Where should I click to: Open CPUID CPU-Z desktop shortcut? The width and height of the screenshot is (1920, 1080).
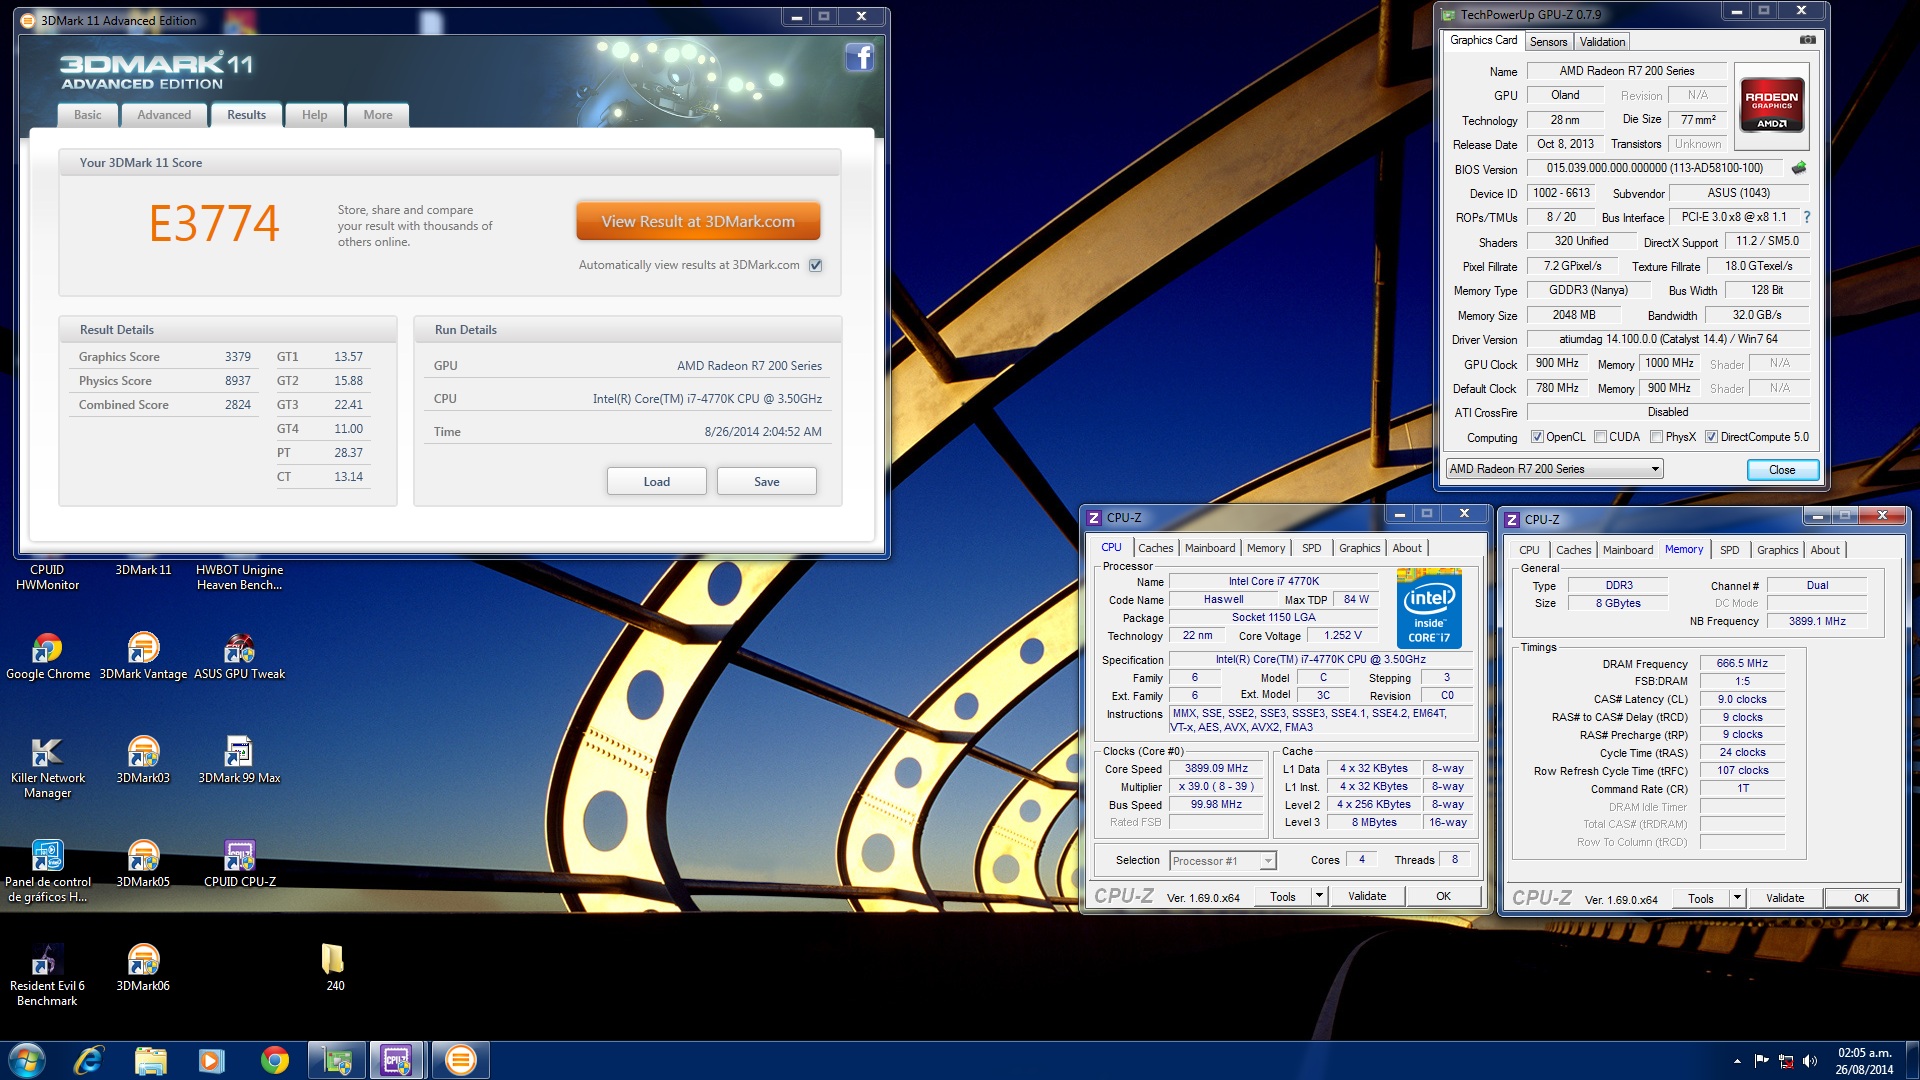[x=239, y=864]
